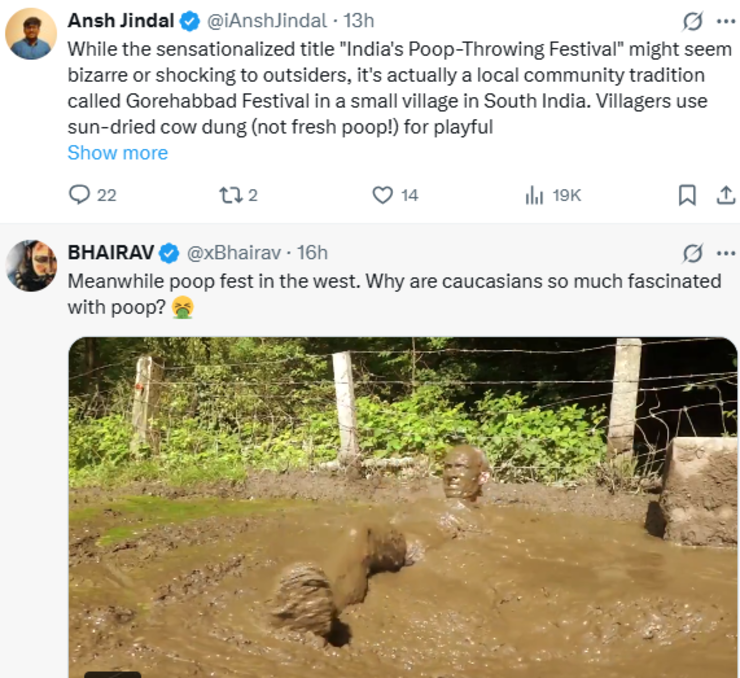Open tweet timestamp 16h

tap(313, 252)
